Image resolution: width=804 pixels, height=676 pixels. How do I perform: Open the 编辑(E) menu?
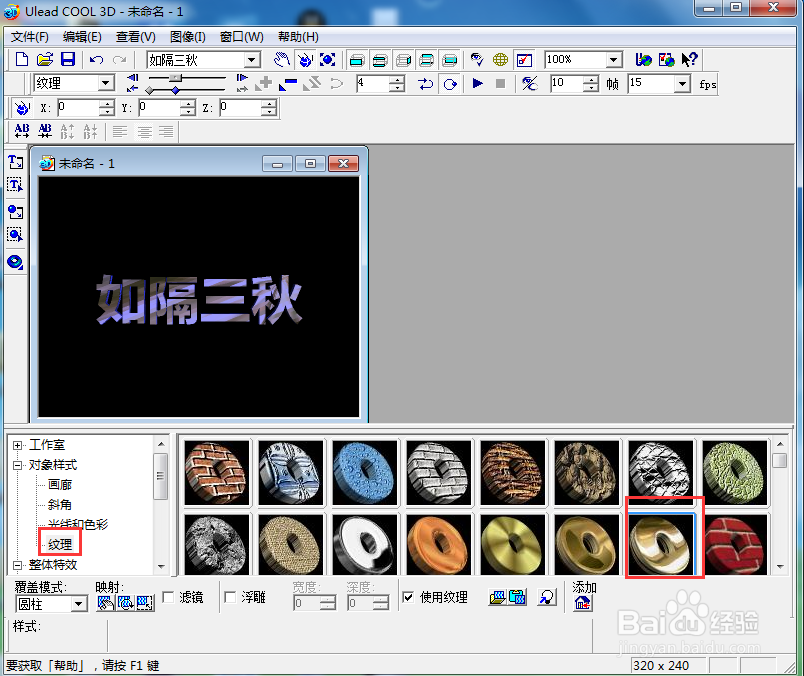pyautogui.click(x=82, y=37)
